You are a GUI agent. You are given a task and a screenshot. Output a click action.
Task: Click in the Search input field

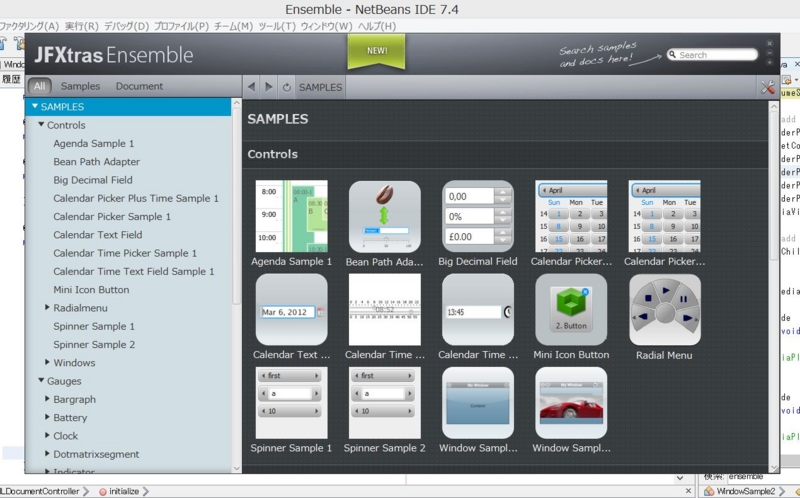click(x=712, y=55)
